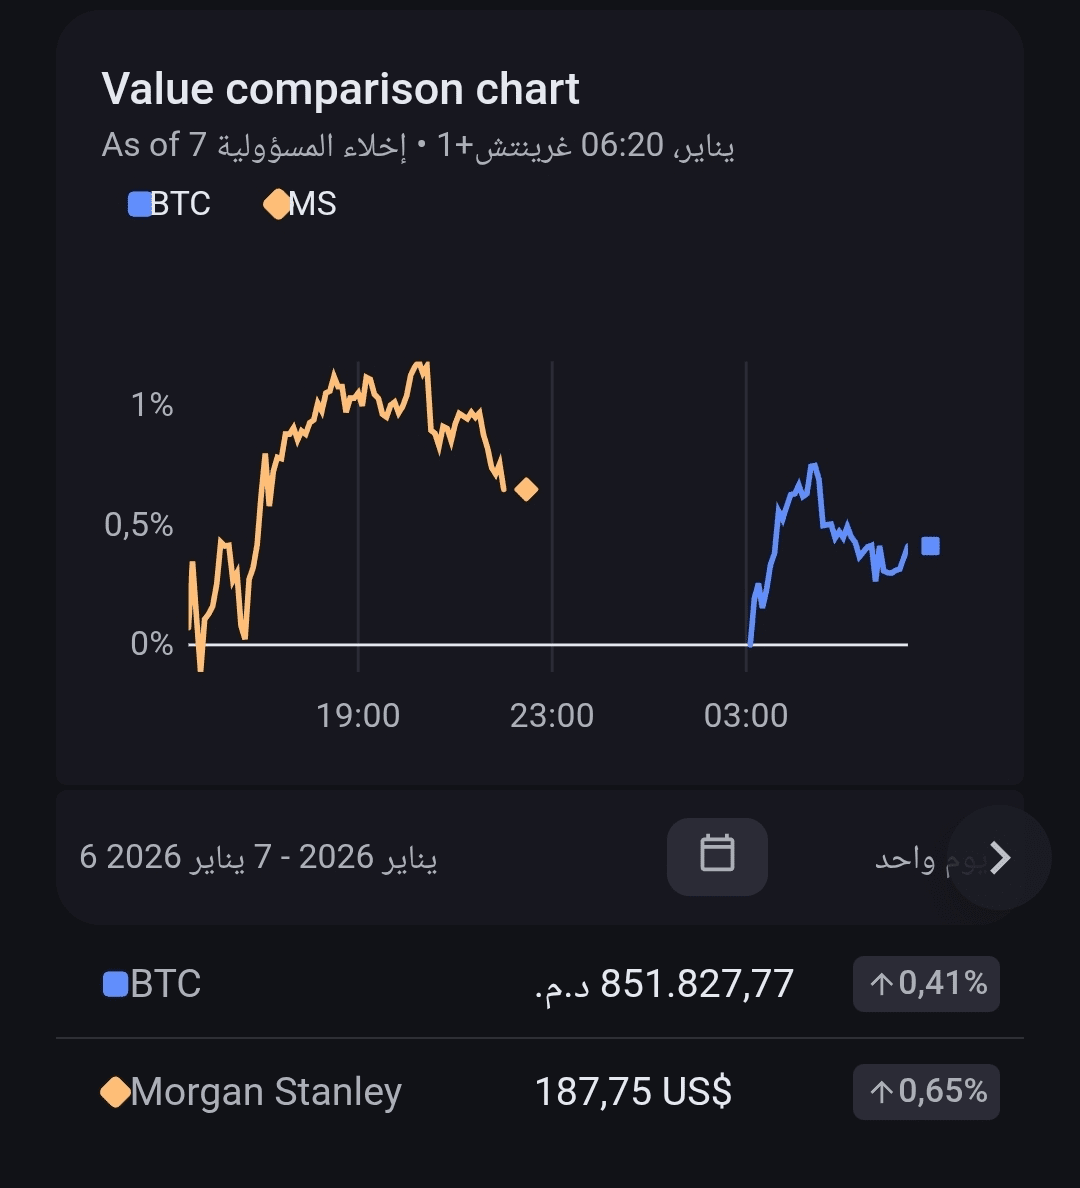1080x1188 pixels.
Task: Click the up arrow in the 0,65% badge
Action: 881,1092
